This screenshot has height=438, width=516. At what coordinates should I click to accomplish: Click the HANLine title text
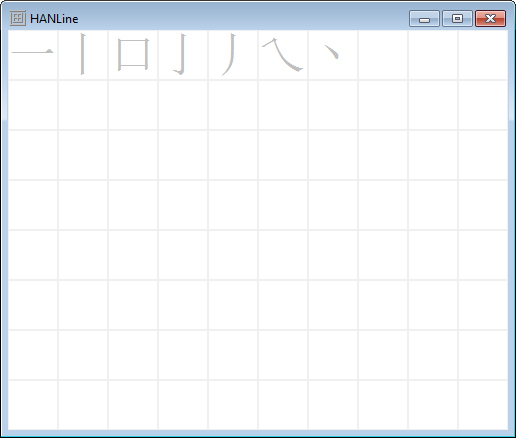coord(54,19)
